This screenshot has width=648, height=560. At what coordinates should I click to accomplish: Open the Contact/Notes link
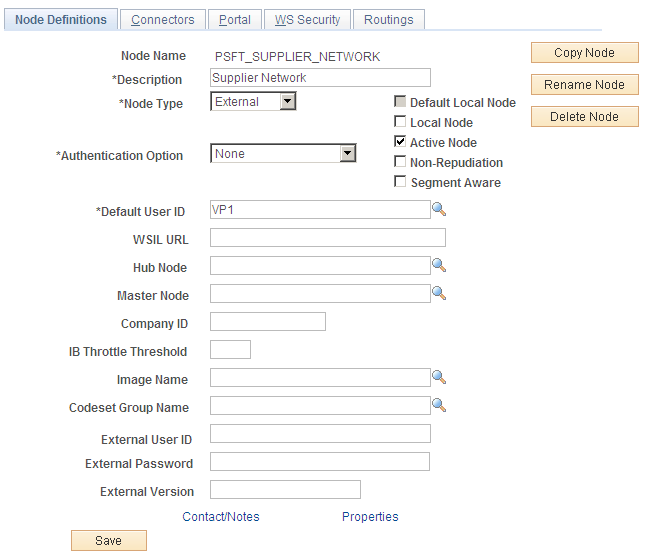coord(221,517)
